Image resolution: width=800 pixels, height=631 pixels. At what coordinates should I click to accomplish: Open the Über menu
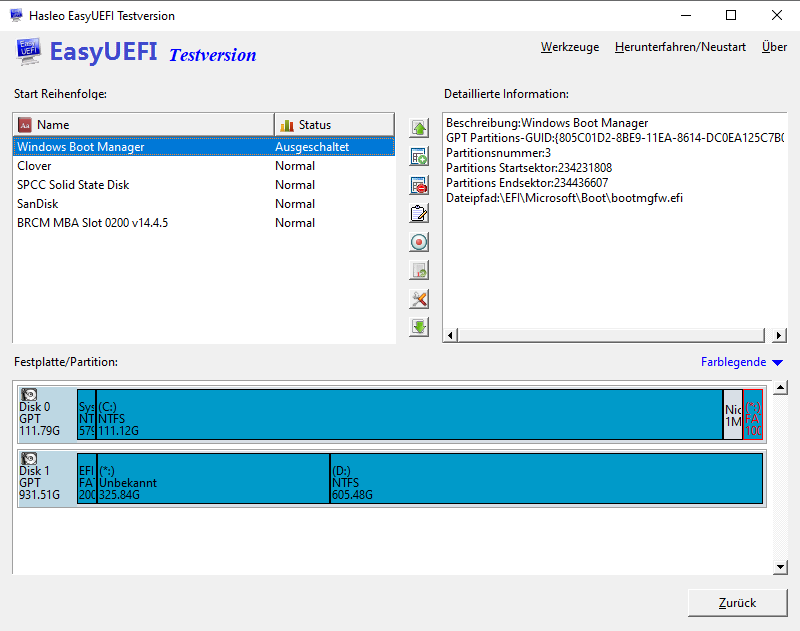[x=774, y=47]
